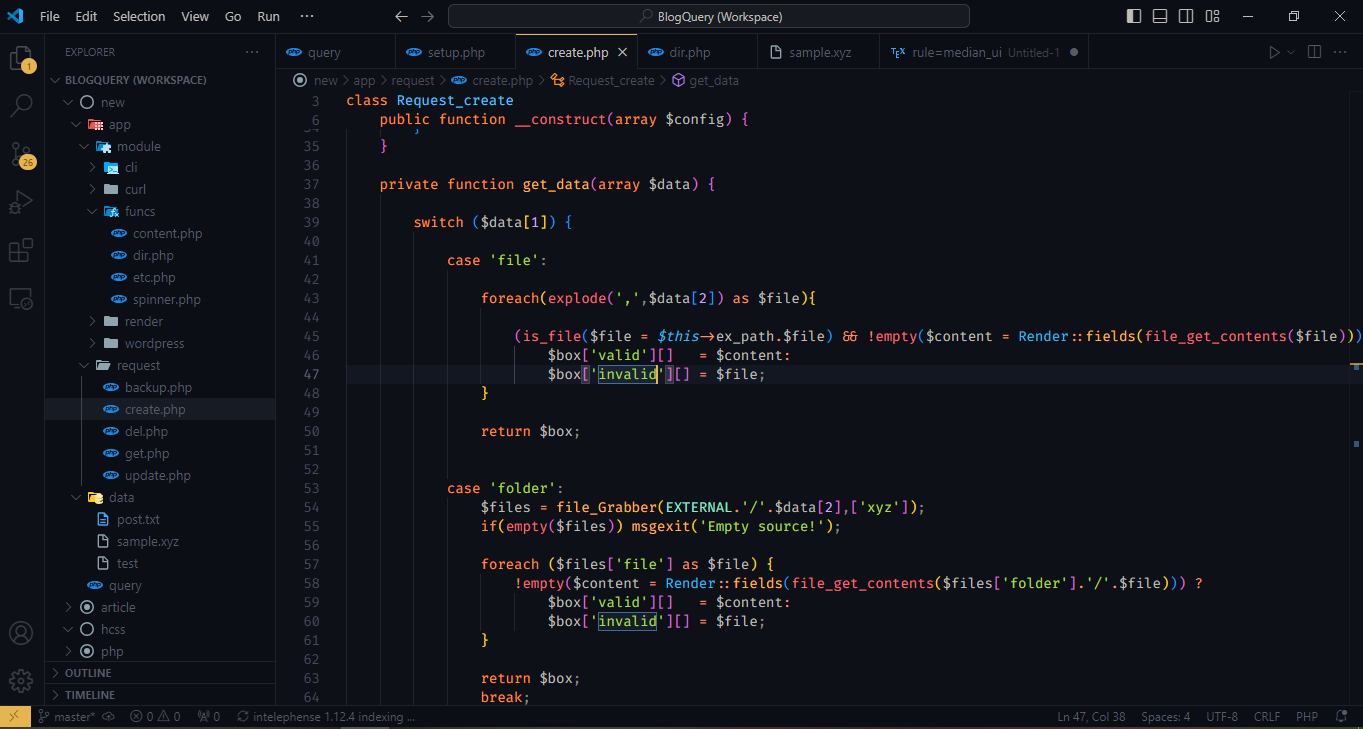The width and height of the screenshot is (1363, 729).
Task: Open the Extensions view
Action: (x=21, y=251)
